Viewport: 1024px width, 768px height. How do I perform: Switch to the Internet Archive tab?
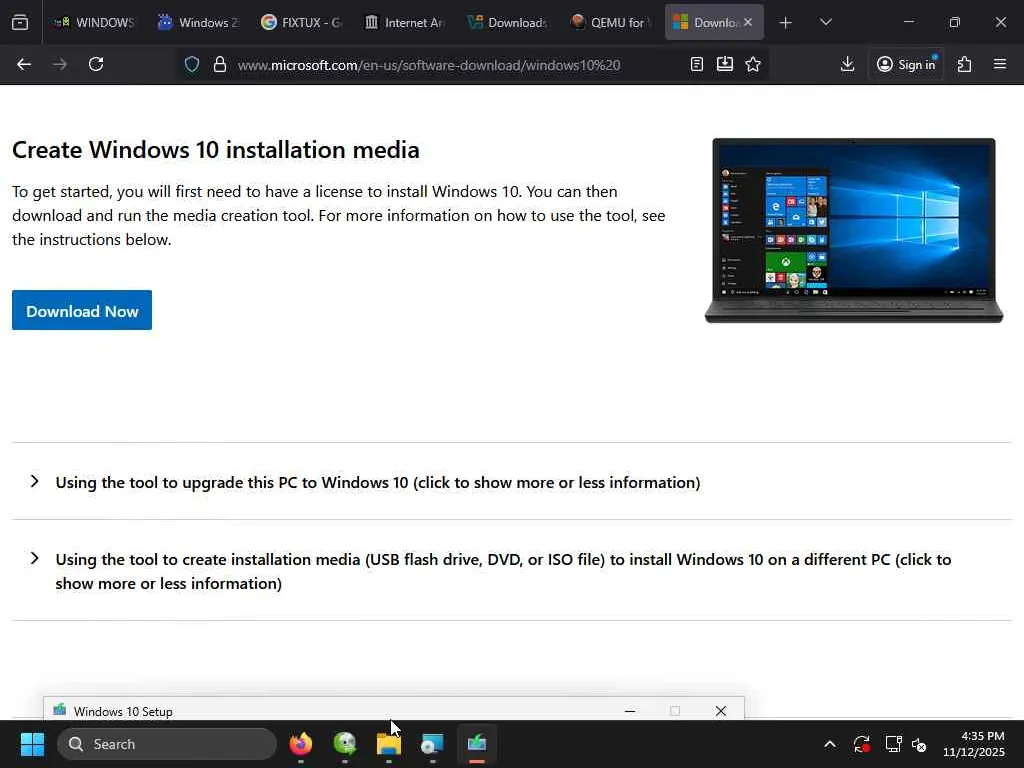click(x=405, y=23)
